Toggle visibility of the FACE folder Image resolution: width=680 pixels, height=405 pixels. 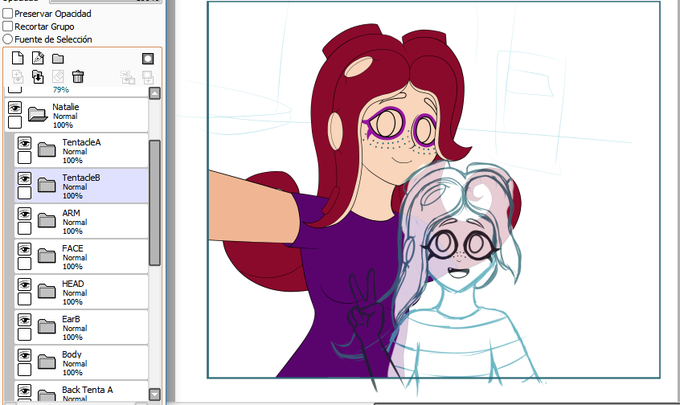[24, 249]
